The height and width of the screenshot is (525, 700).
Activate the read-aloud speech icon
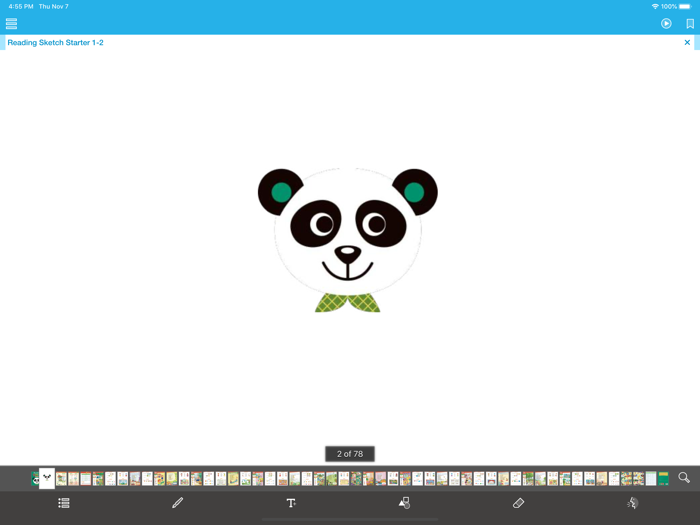[632, 503]
